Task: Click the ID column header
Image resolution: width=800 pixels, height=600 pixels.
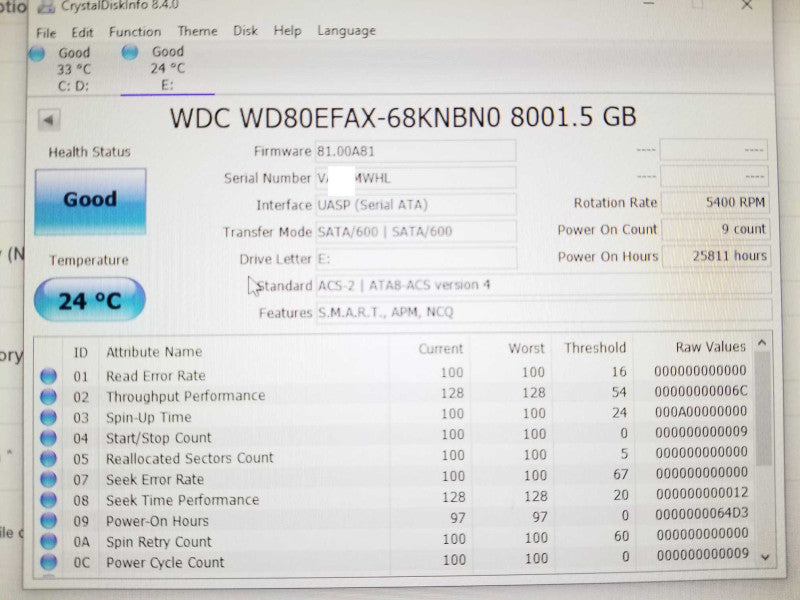Action: pos(81,353)
